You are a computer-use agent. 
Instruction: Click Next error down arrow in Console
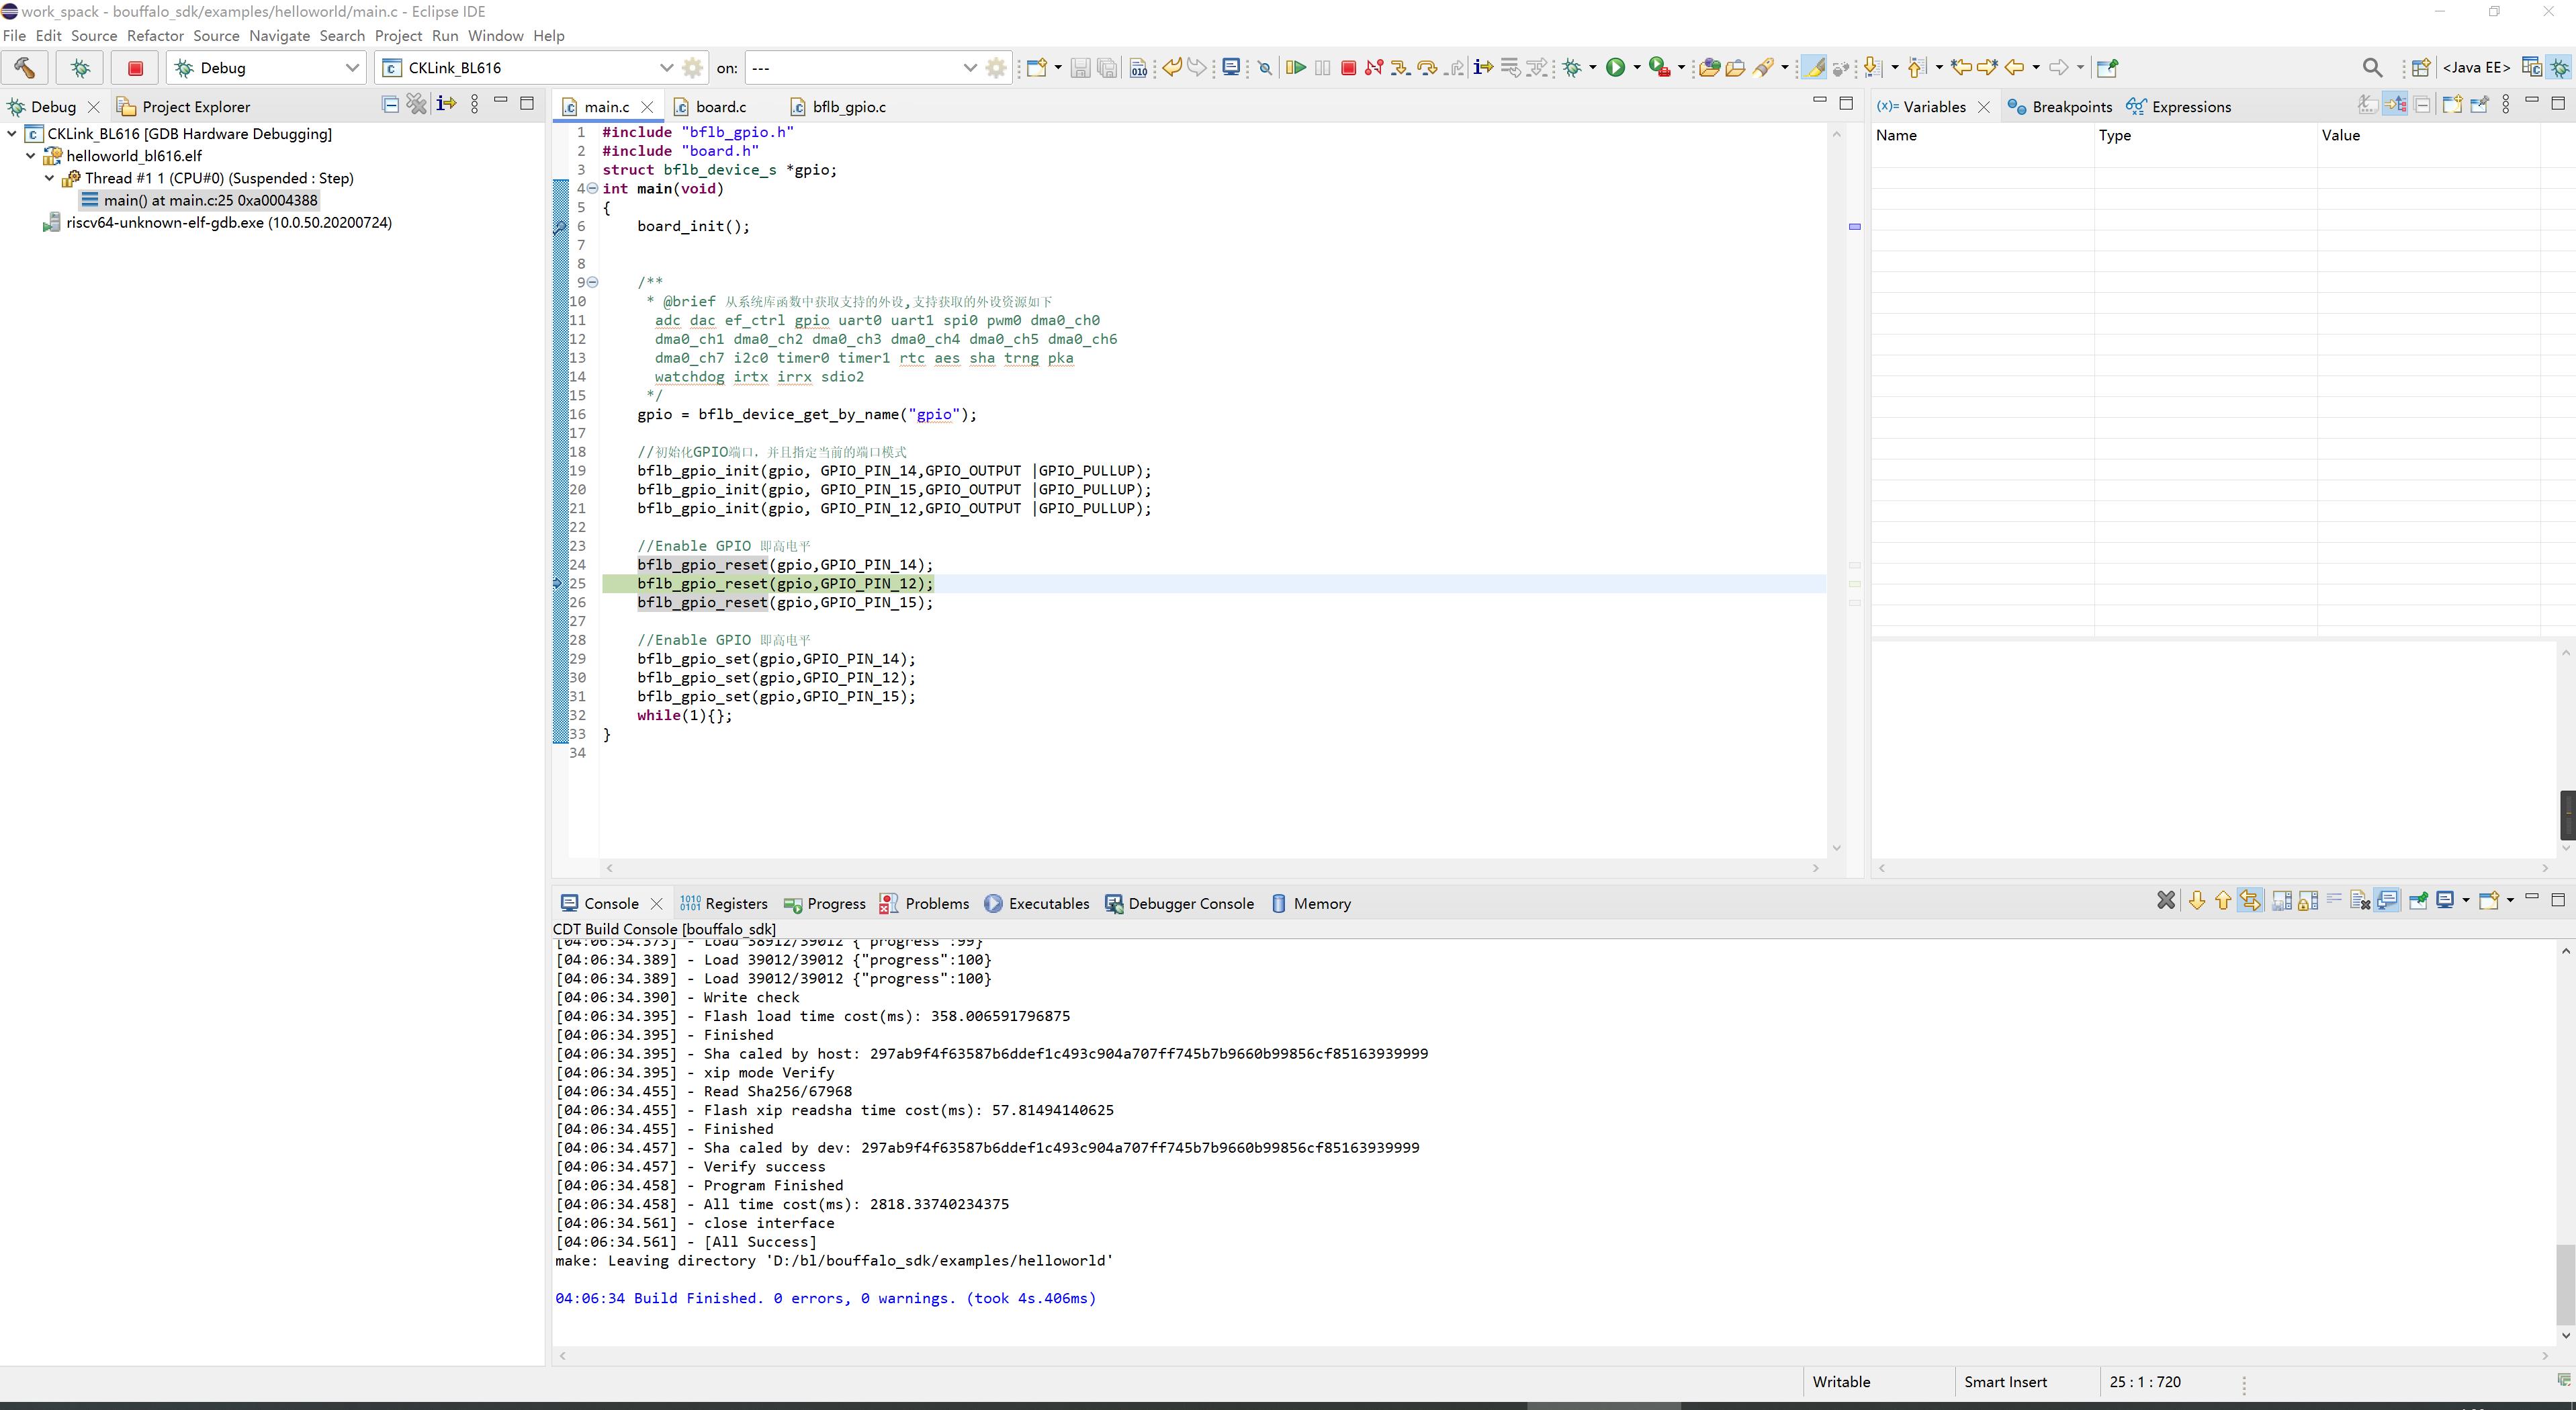coord(2198,902)
